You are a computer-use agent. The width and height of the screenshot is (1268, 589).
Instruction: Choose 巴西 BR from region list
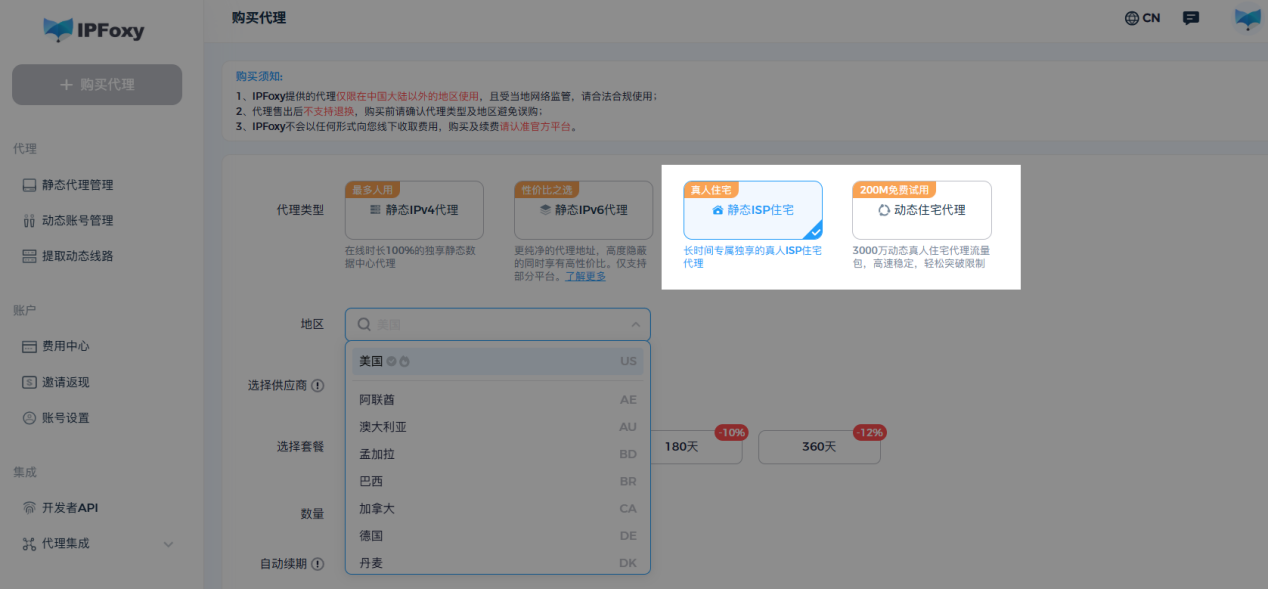point(498,481)
